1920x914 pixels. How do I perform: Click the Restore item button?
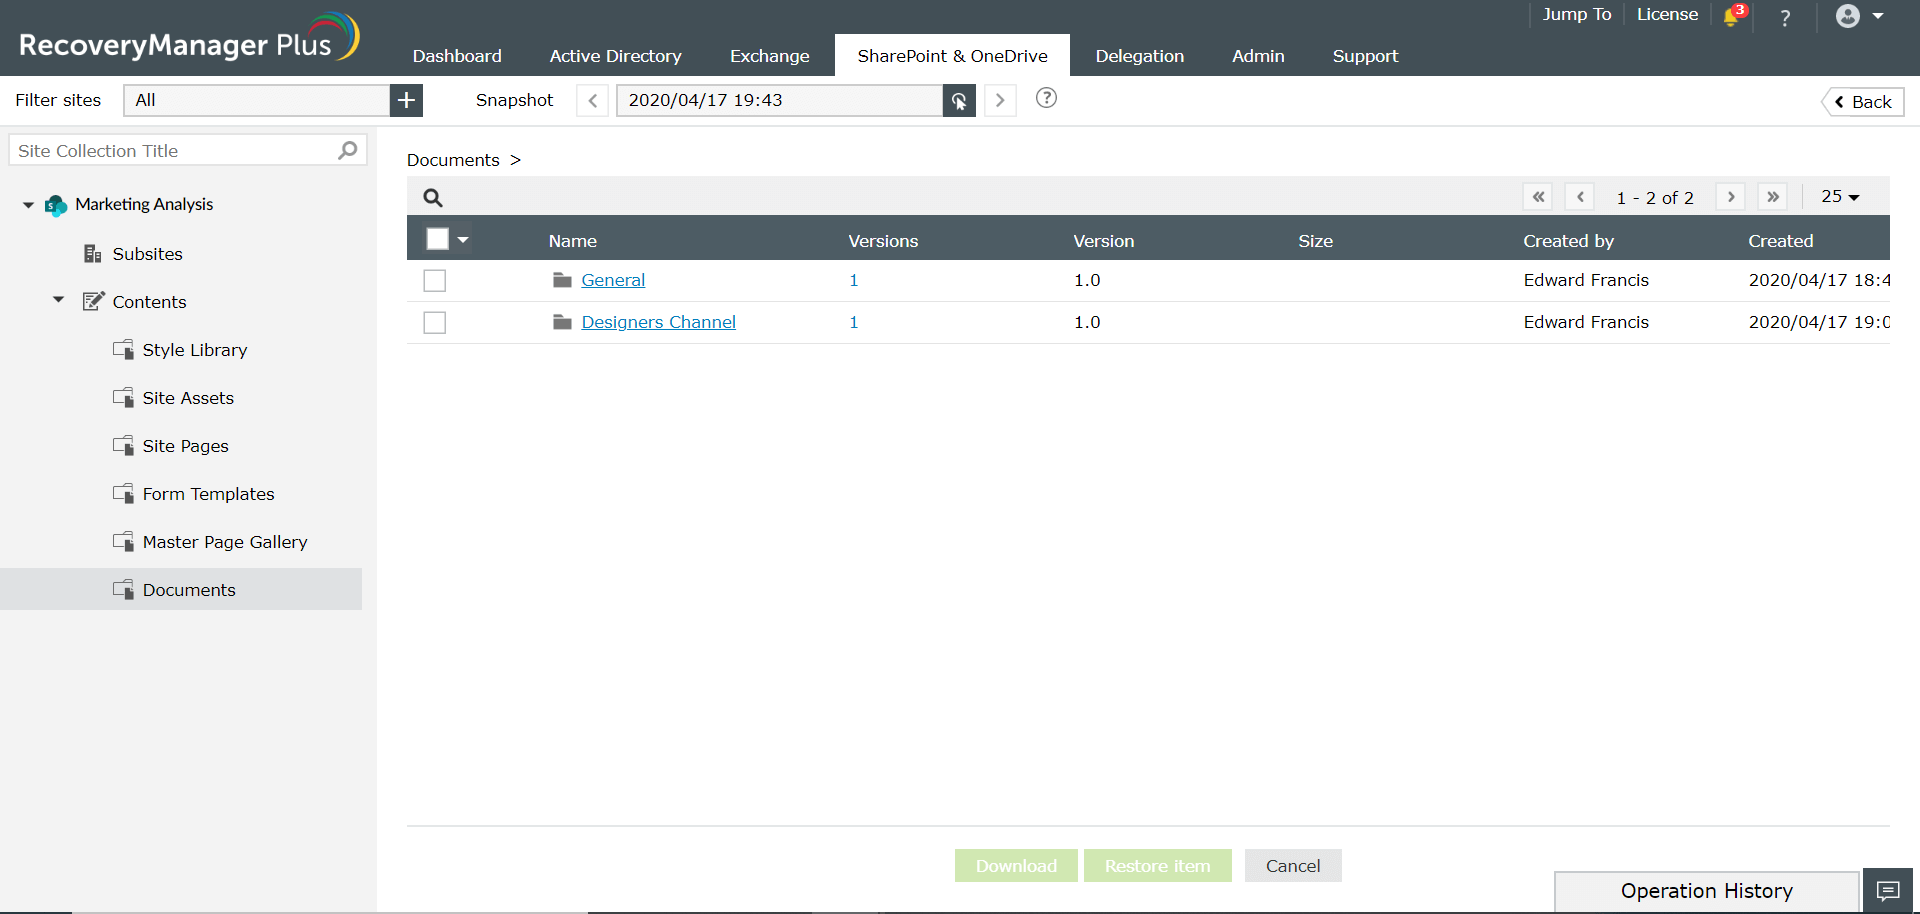point(1157,866)
